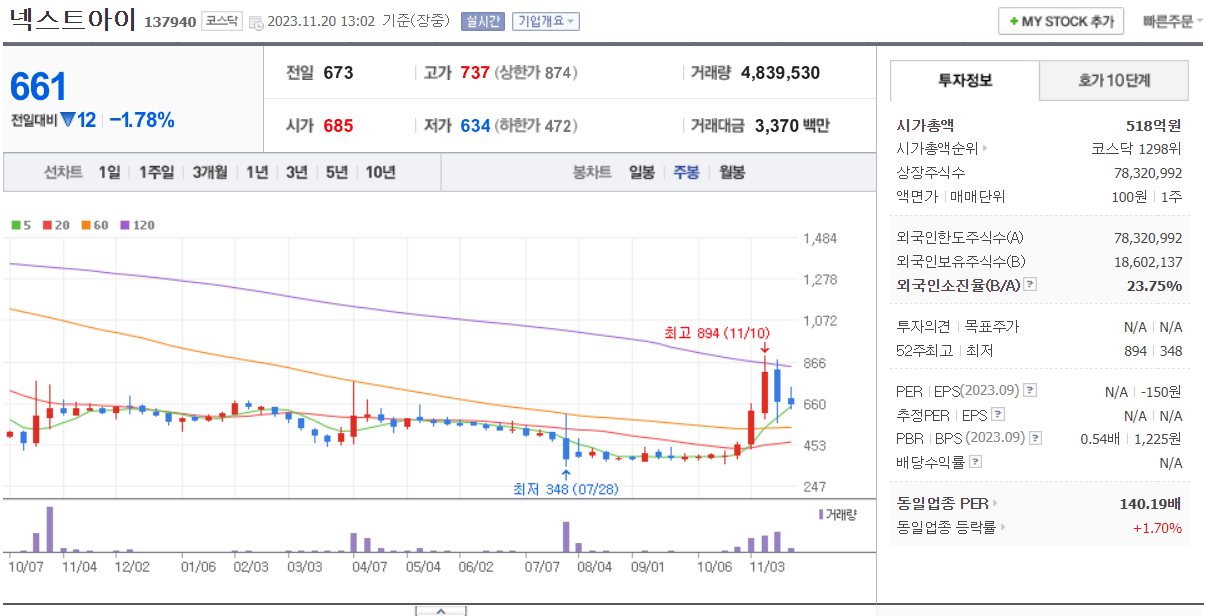Select the 10년 line chart period
The height and width of the screenshot is (616, 1209).
click(x=380, y=172)
